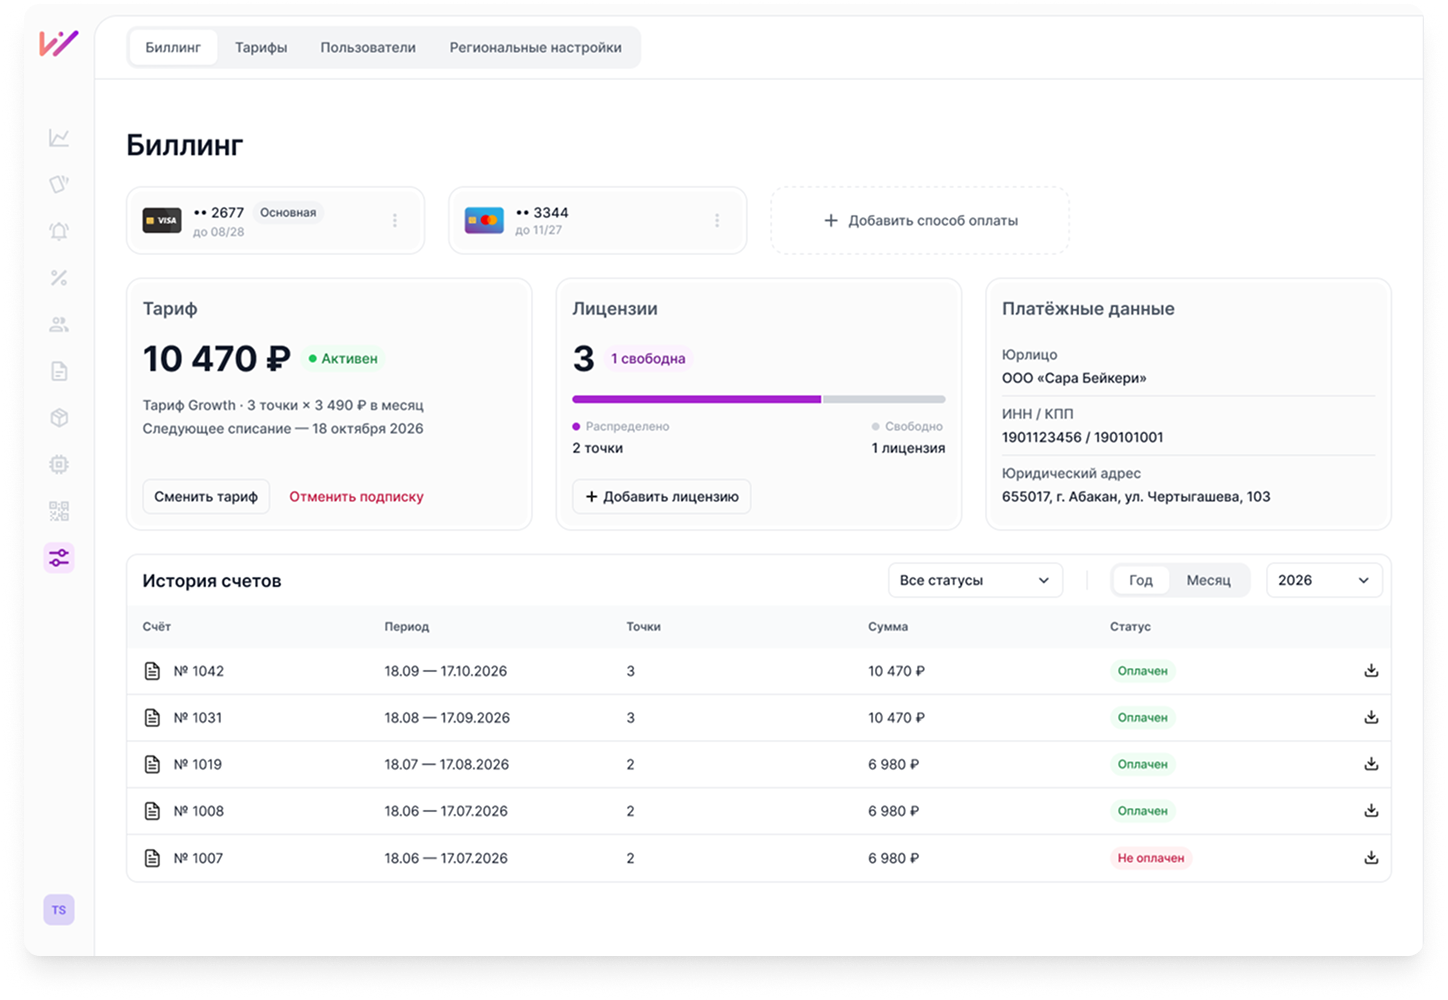Viewport: 1448px width, 1000px height.
Task: Click the Сменить тариф button
Action: tap(206, 496)
